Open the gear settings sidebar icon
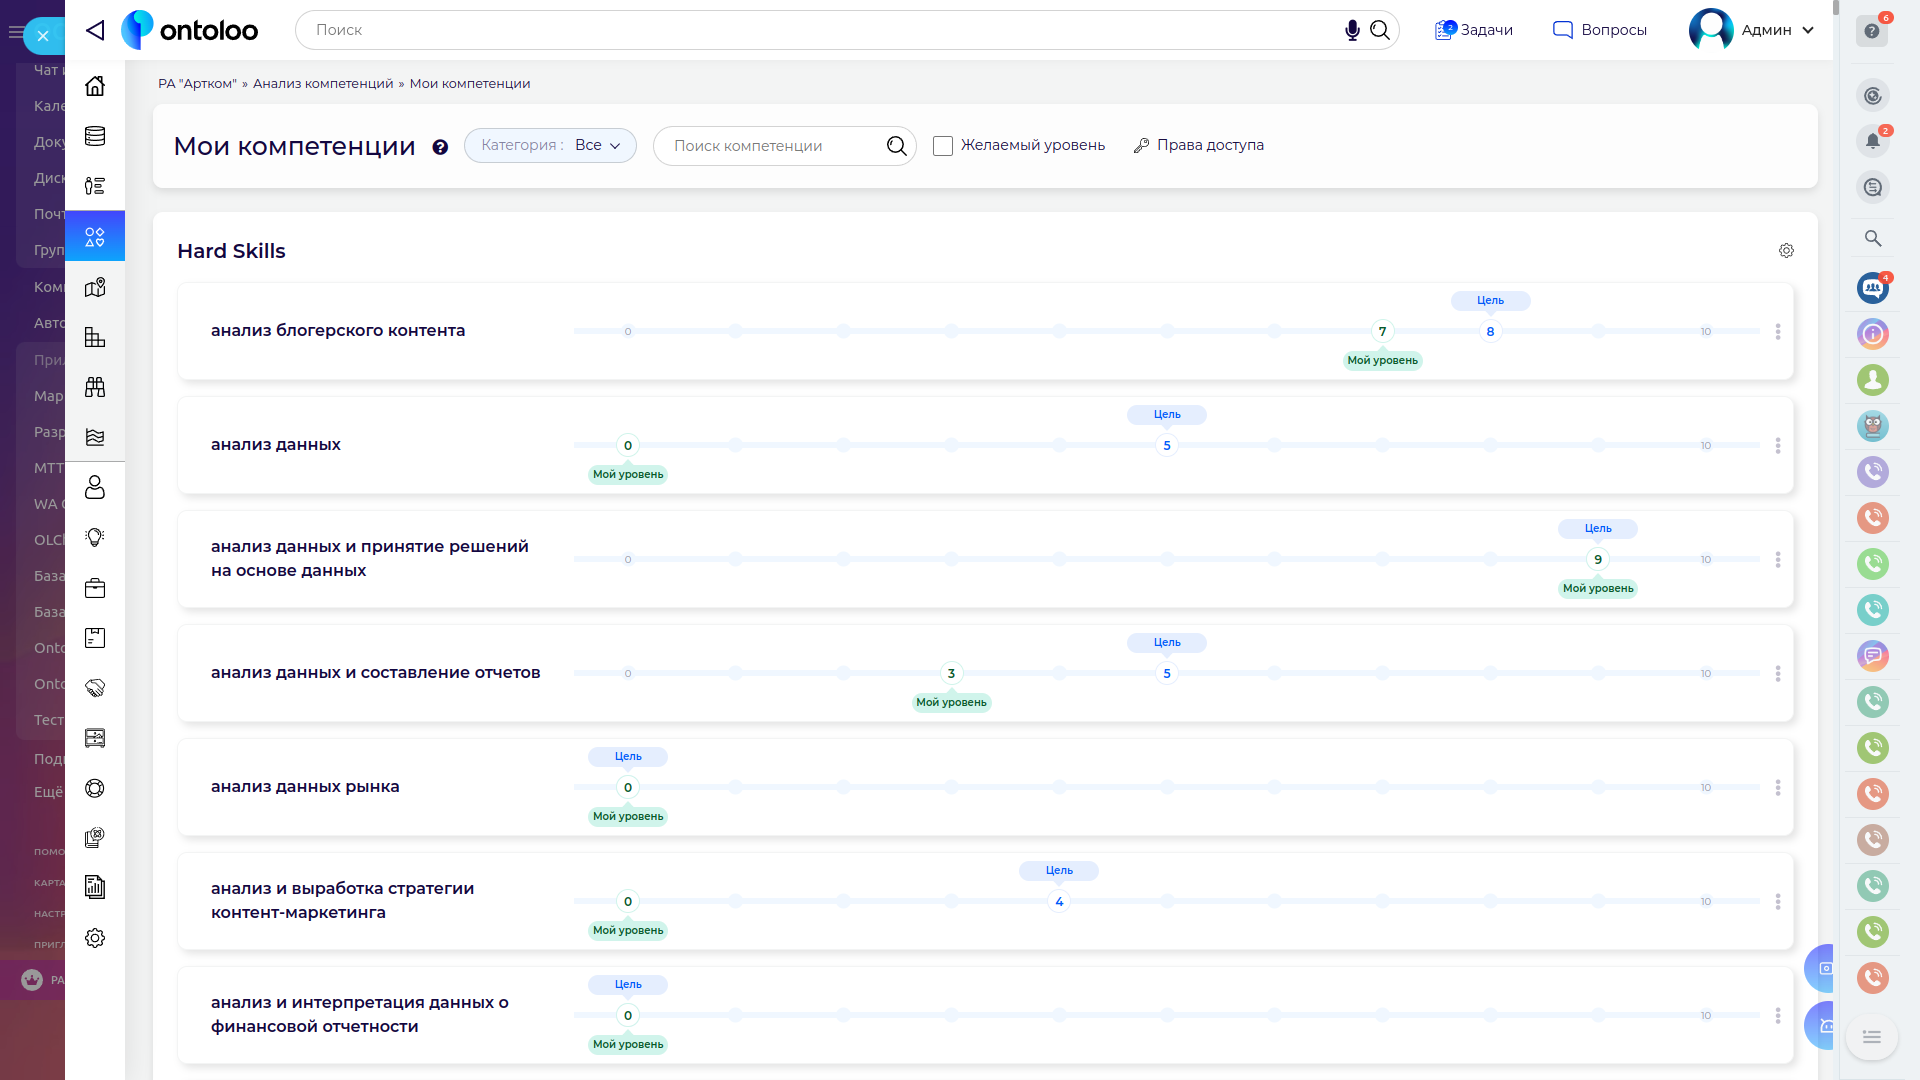The height and width of the screenshot is (1080, 1920). (95, 938)
